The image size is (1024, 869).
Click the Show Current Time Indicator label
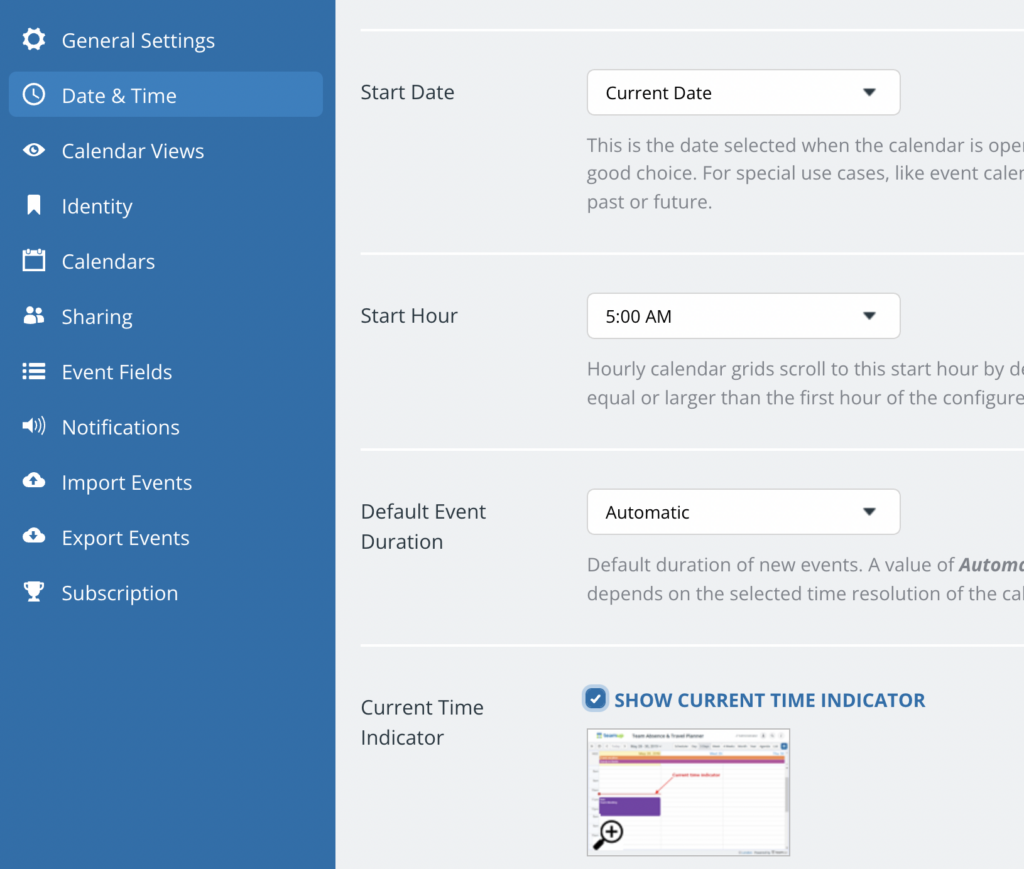[769, 700]
